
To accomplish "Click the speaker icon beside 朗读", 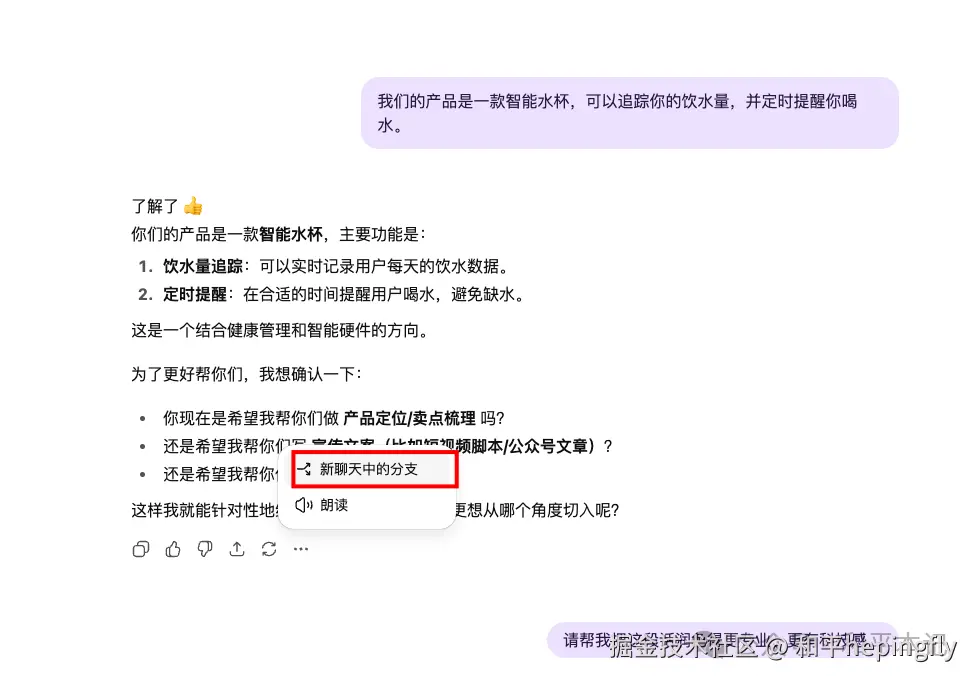I will click(x=304, y=505).
